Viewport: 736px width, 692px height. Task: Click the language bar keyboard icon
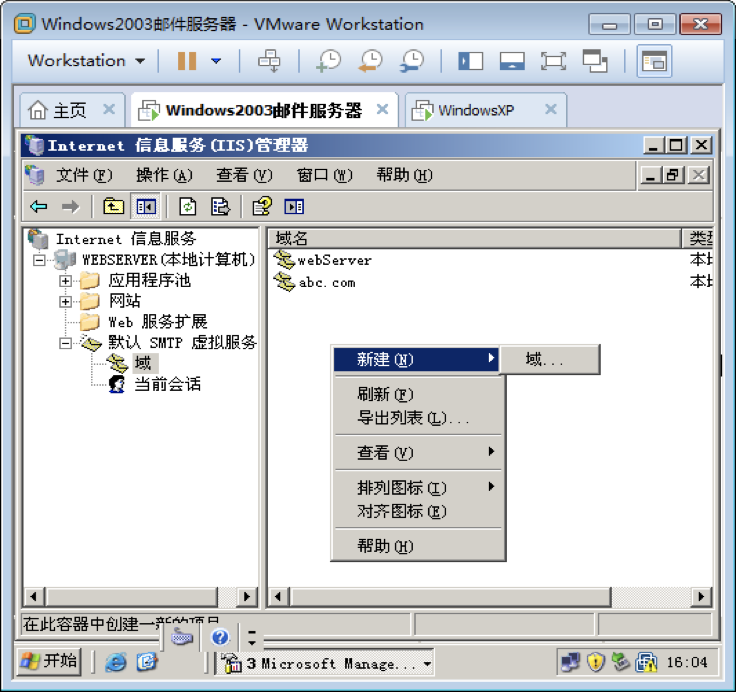point(182,638)
